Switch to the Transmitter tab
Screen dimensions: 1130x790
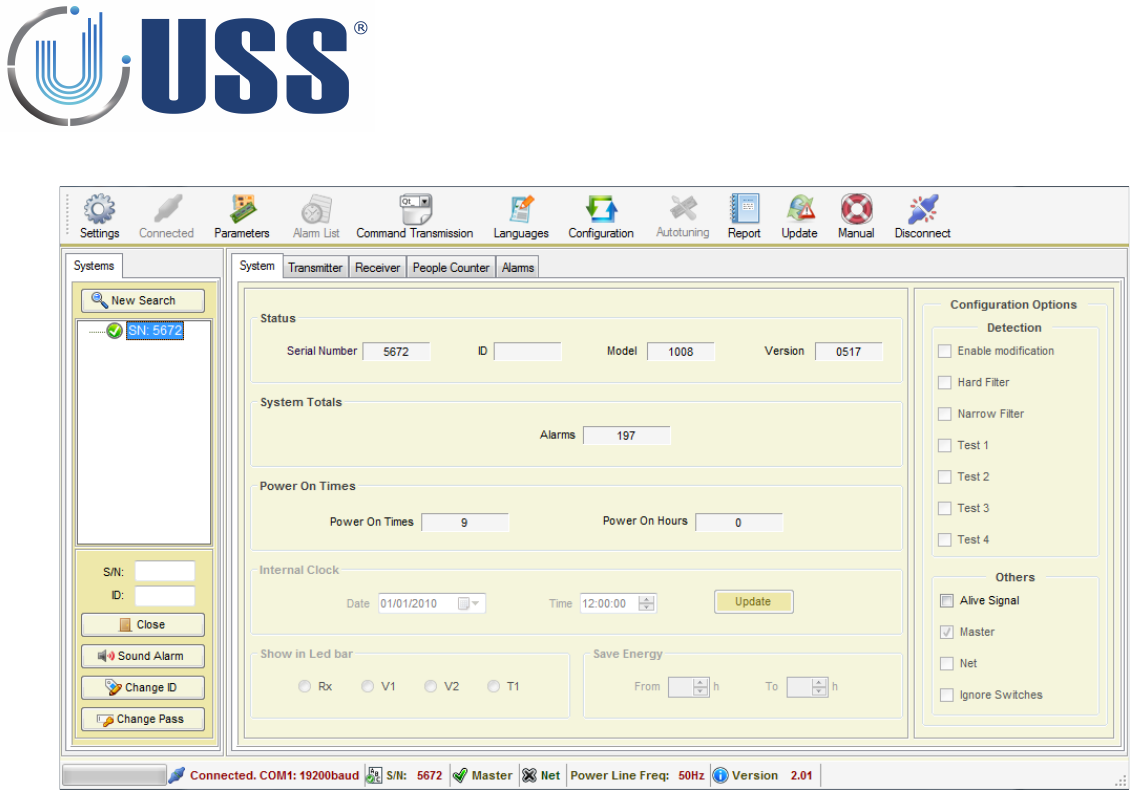315,267
